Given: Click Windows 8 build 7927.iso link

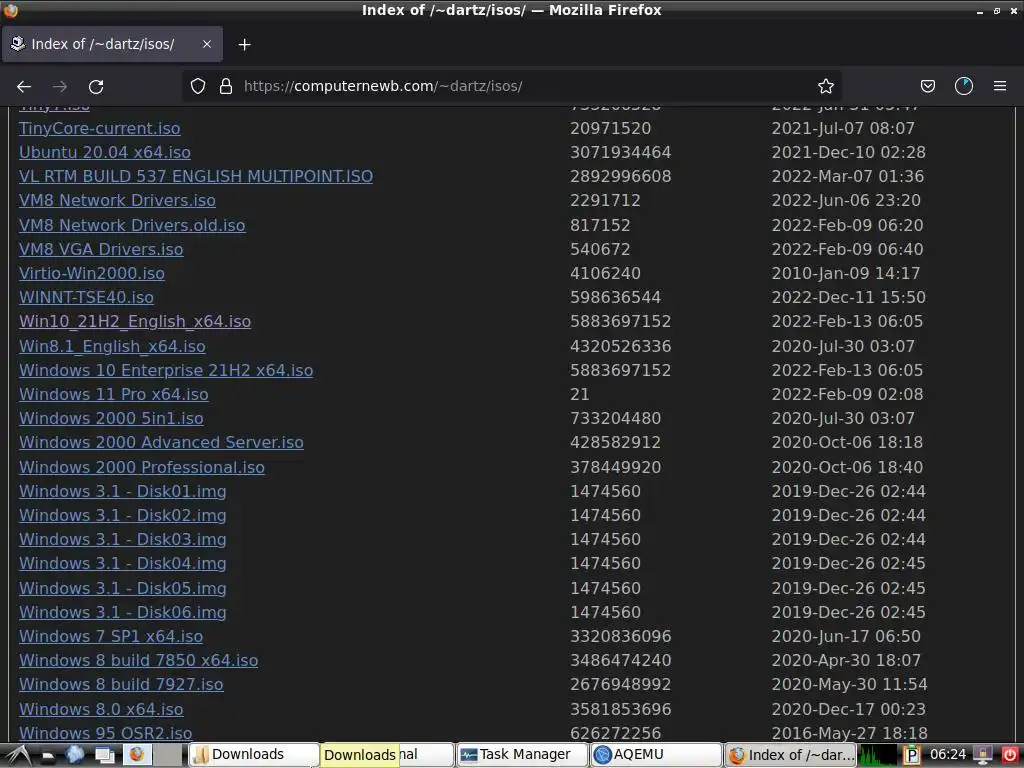Looking at the screenshot, I should 121,684.
